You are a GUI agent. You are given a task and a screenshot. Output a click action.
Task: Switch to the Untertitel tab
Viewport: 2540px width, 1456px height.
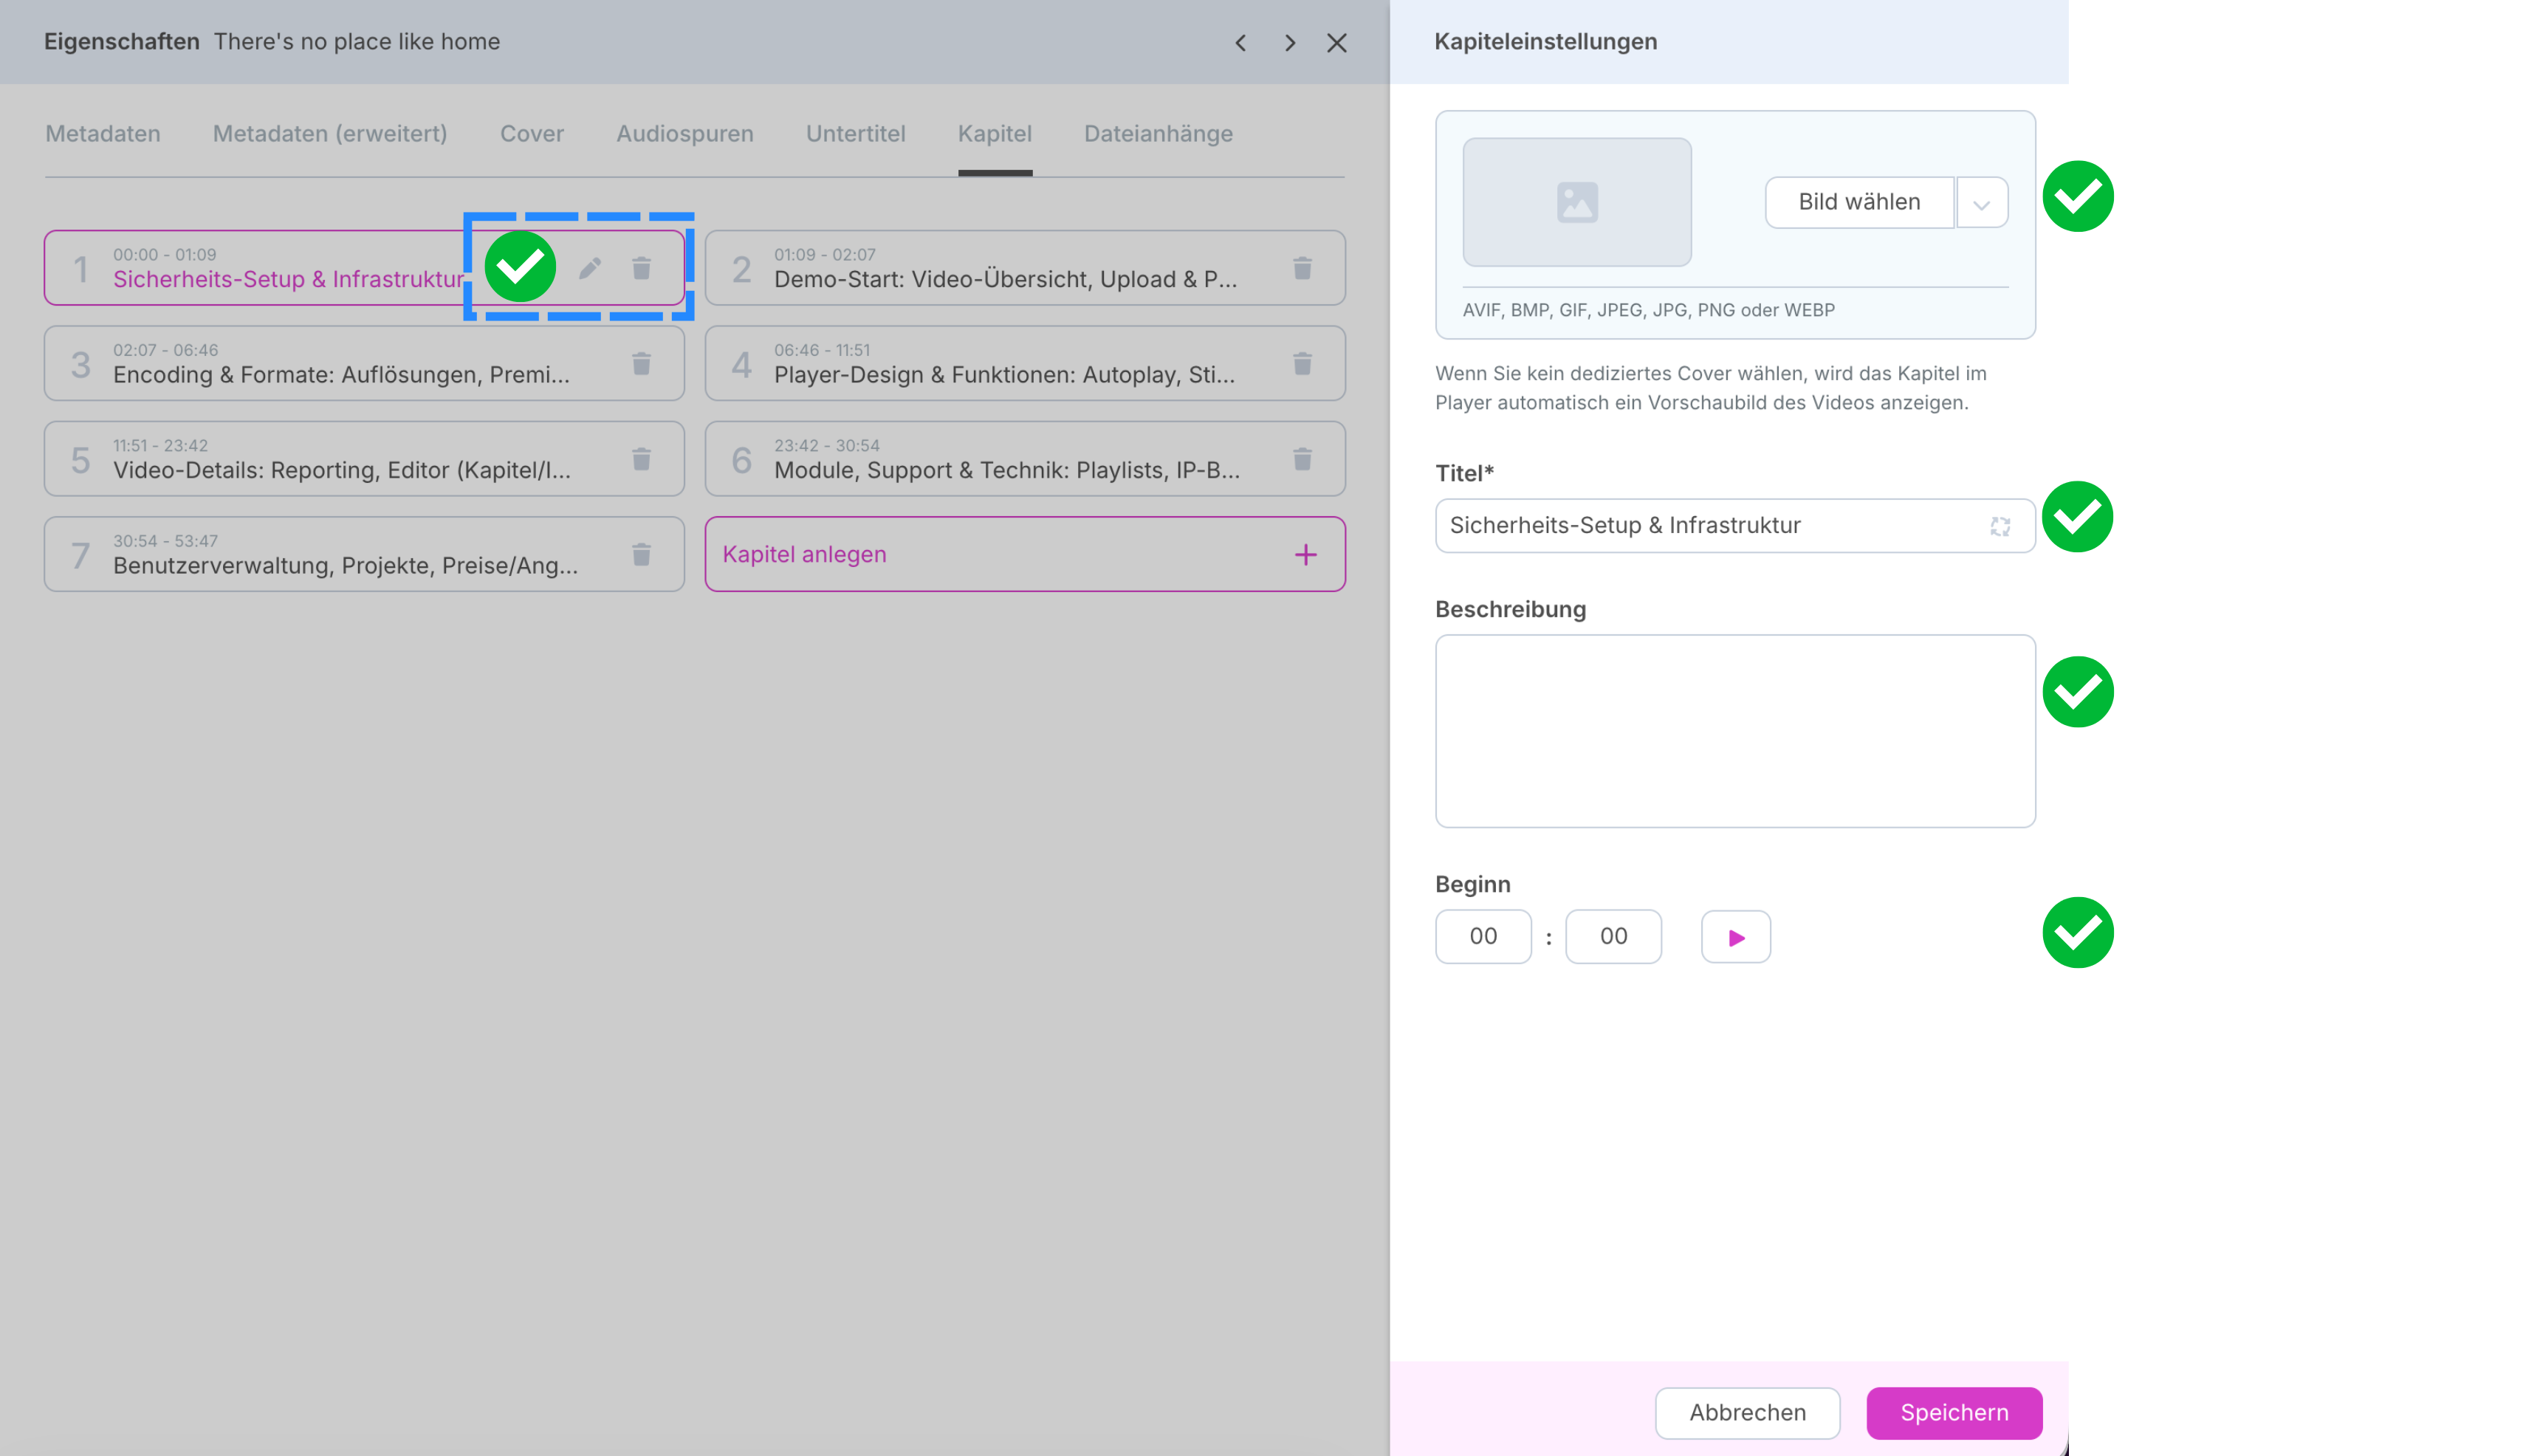(855, 134)
